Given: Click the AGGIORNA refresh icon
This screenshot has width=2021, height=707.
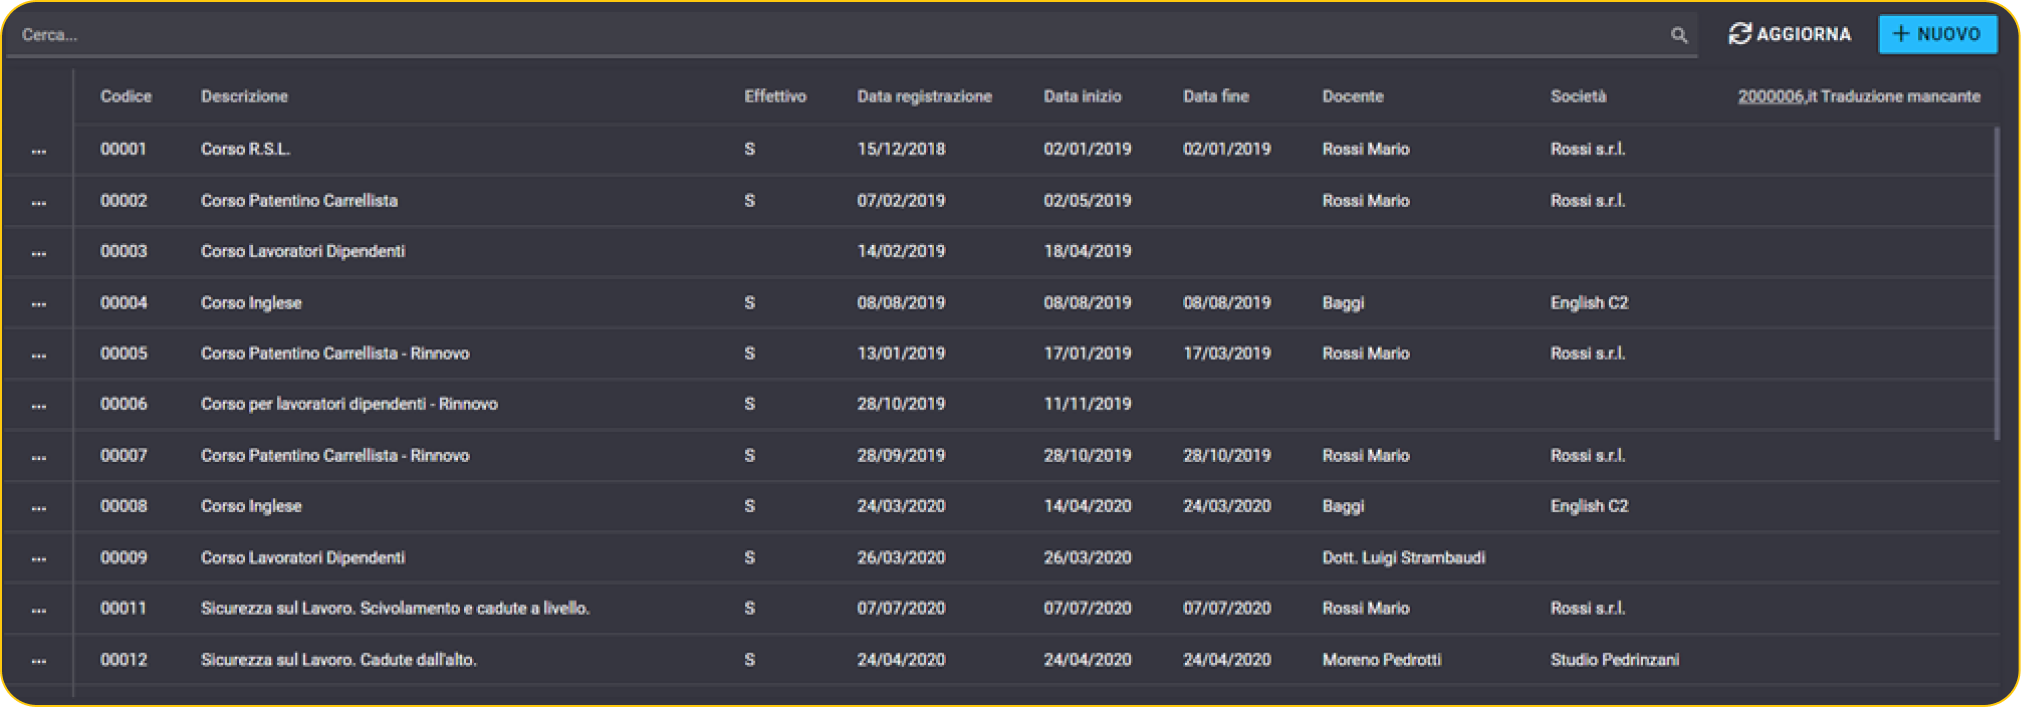Looking at the screenshot, I should pos(1740,34).
